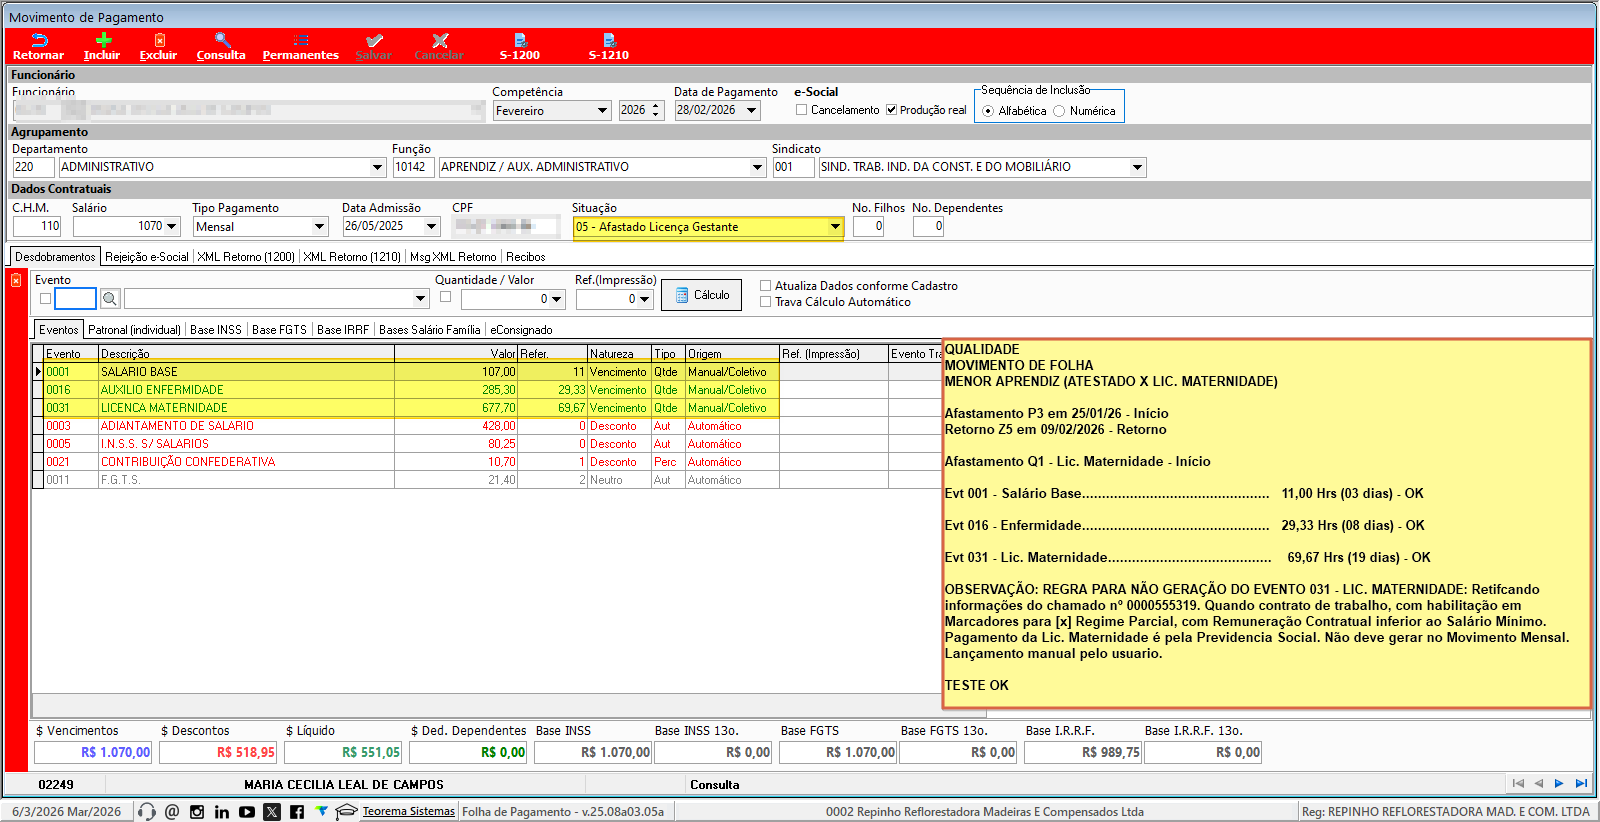Viewport: 1600px width, 822px height.
Task: Check Trava Cálculo Automático
Action: (766, 302)
